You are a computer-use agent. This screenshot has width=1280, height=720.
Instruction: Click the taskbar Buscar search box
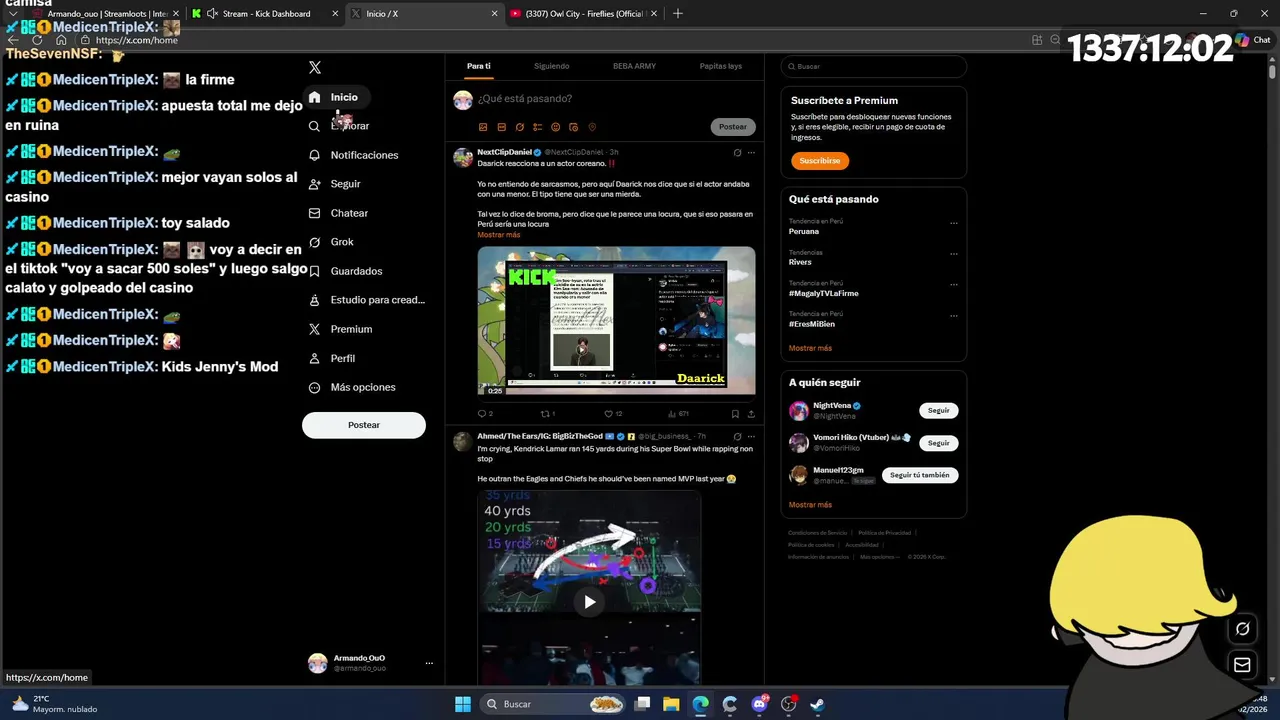553,704
